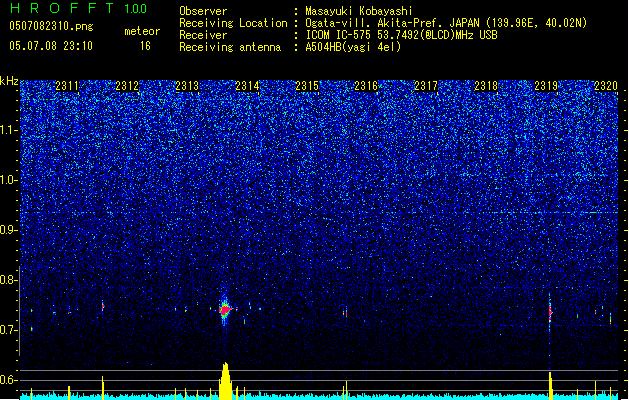Click the ICOM IC-575 receiver line

click(401, 35)
